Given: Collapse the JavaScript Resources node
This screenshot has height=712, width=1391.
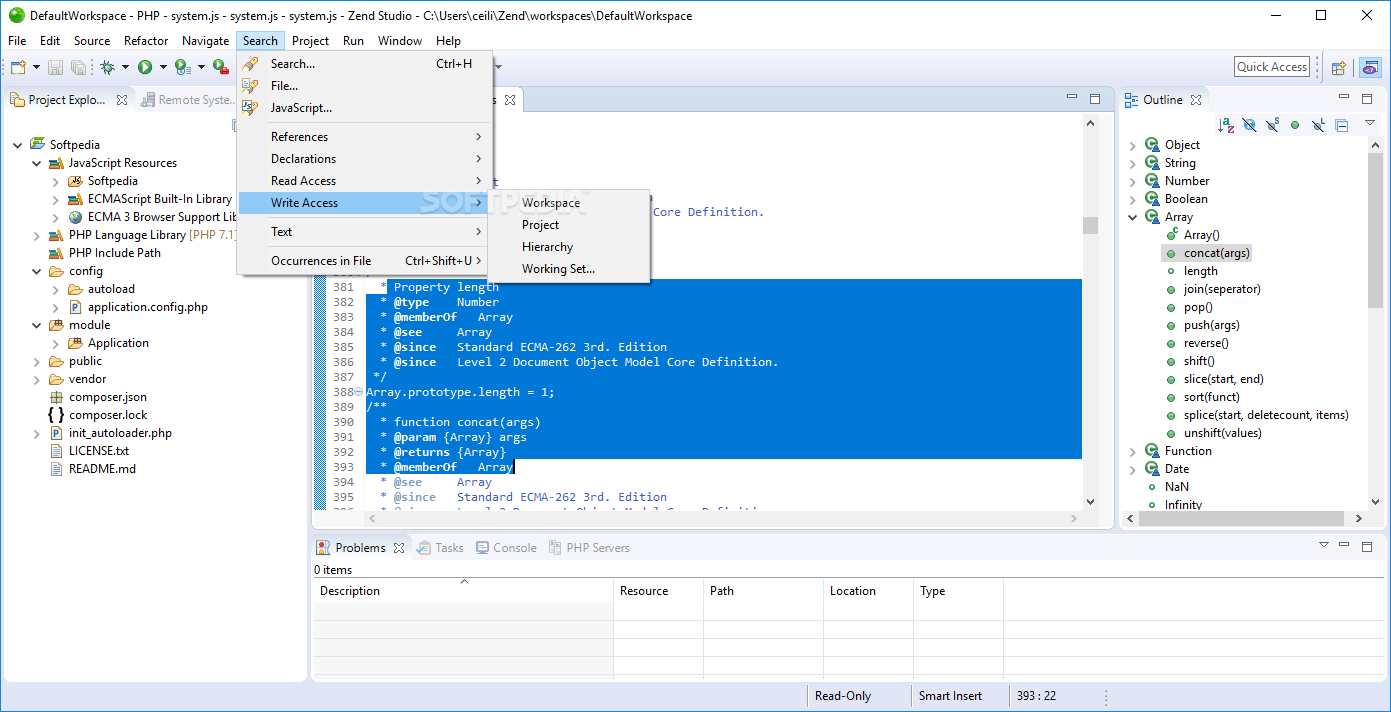Looking at the screenshot, I should (x=37, y=163).
